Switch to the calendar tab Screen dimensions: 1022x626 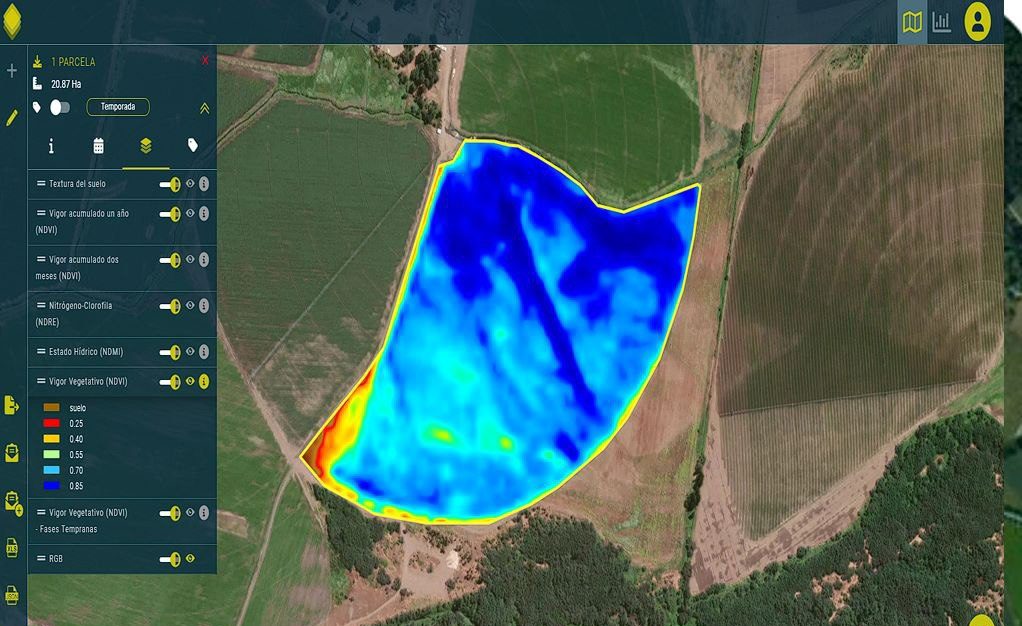point(98,146)
